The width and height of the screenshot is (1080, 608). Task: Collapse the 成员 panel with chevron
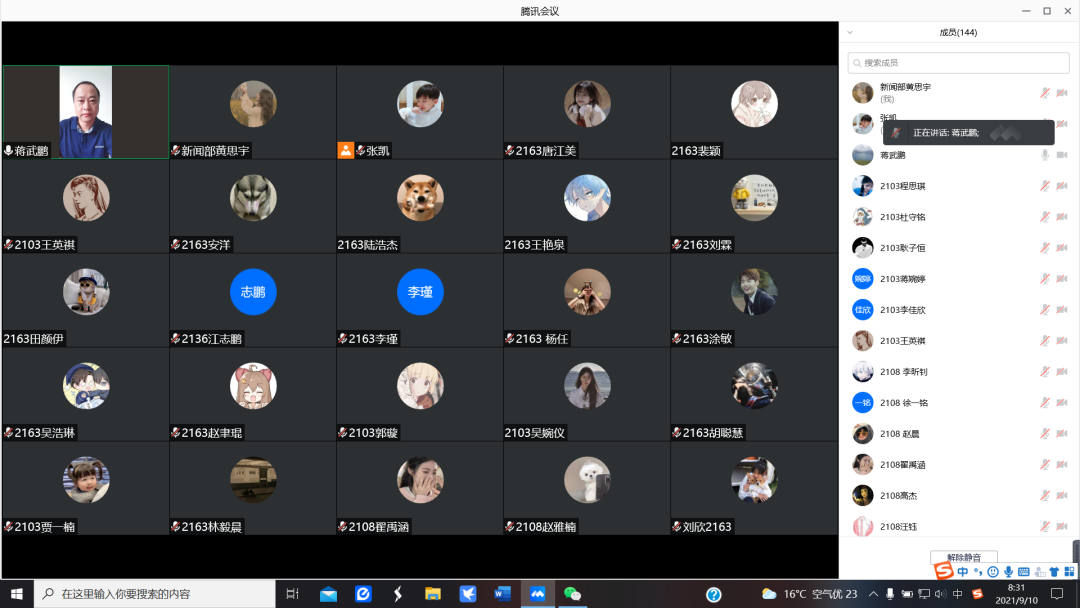click(850, 33)
